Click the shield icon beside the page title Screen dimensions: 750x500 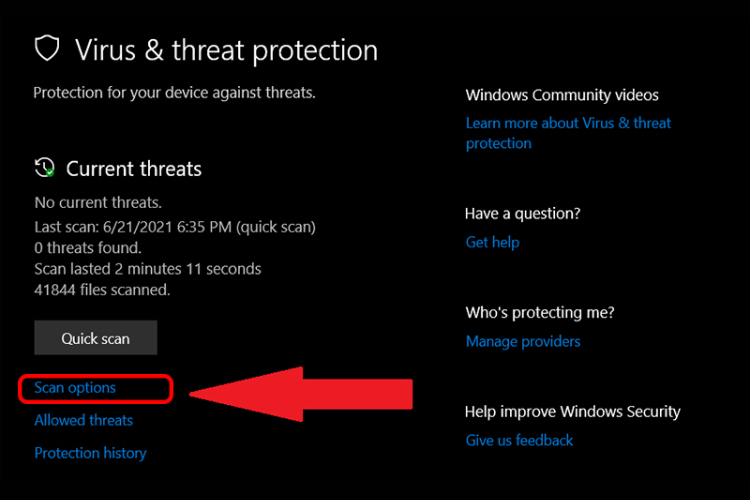(x=47, y=48)
